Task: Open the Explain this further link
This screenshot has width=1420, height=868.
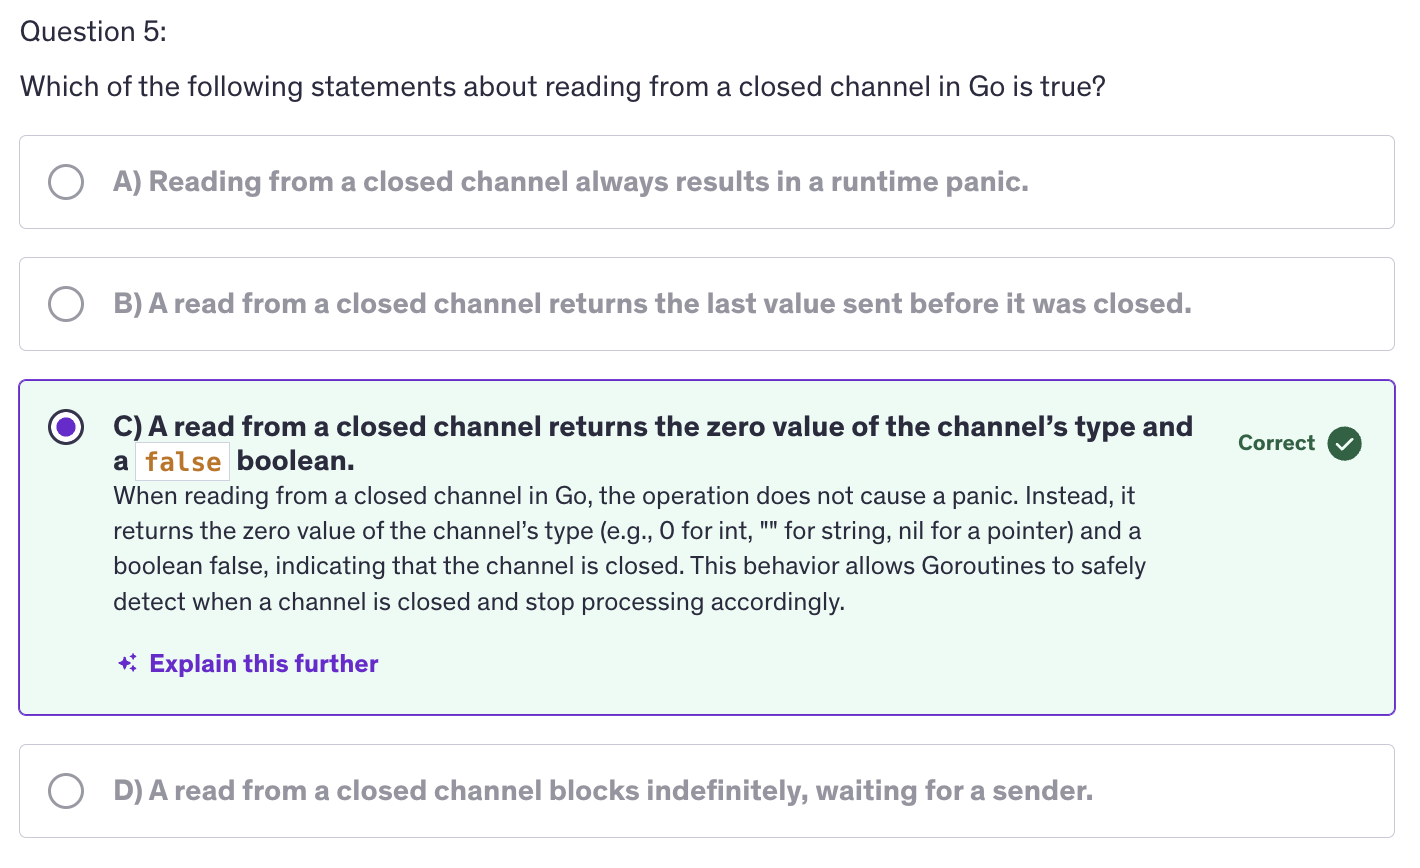Action: tap(263, 663)
